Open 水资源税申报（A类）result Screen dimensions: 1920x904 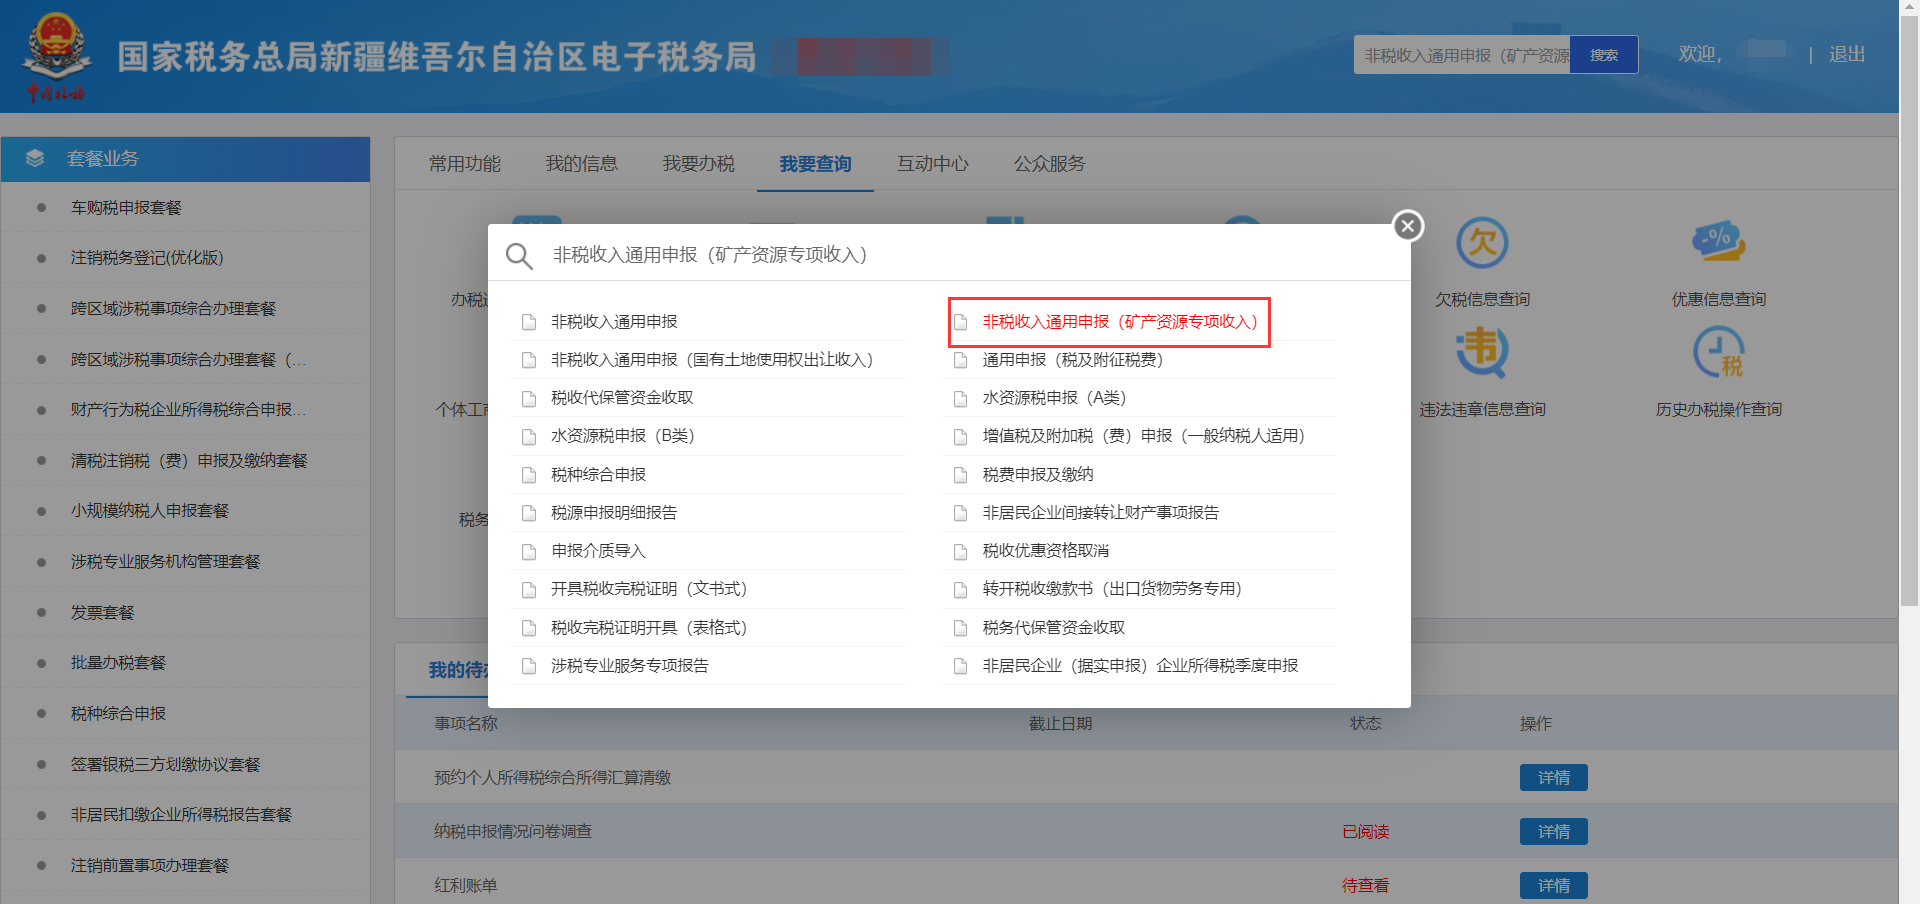point(1055,398)
